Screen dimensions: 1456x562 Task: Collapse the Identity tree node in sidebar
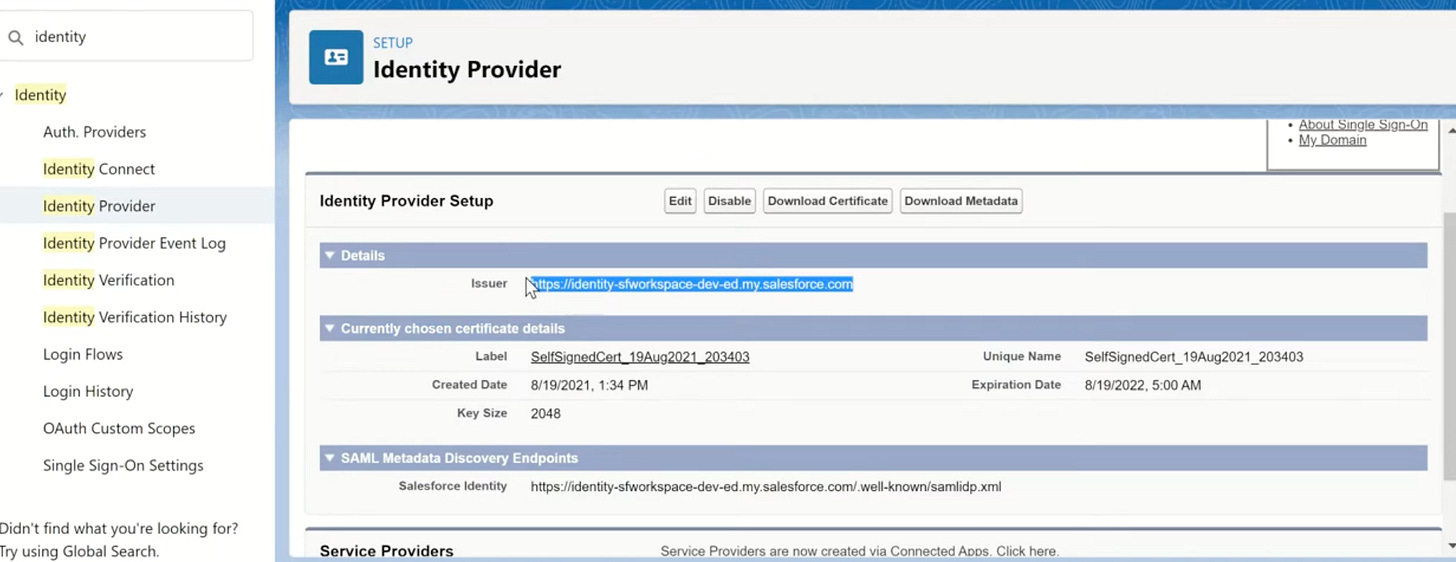tap(3, 95)
